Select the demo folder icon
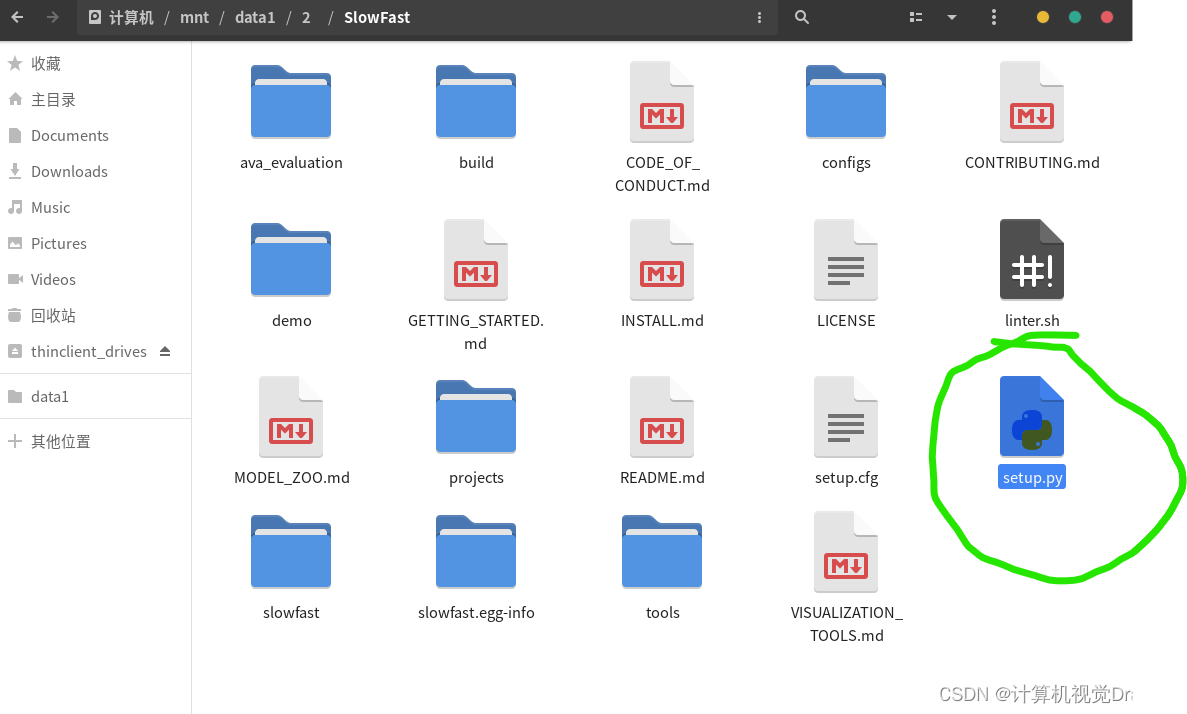This screenshot has height=714, width=1187. pyautogui.click(x=291, y=259)
